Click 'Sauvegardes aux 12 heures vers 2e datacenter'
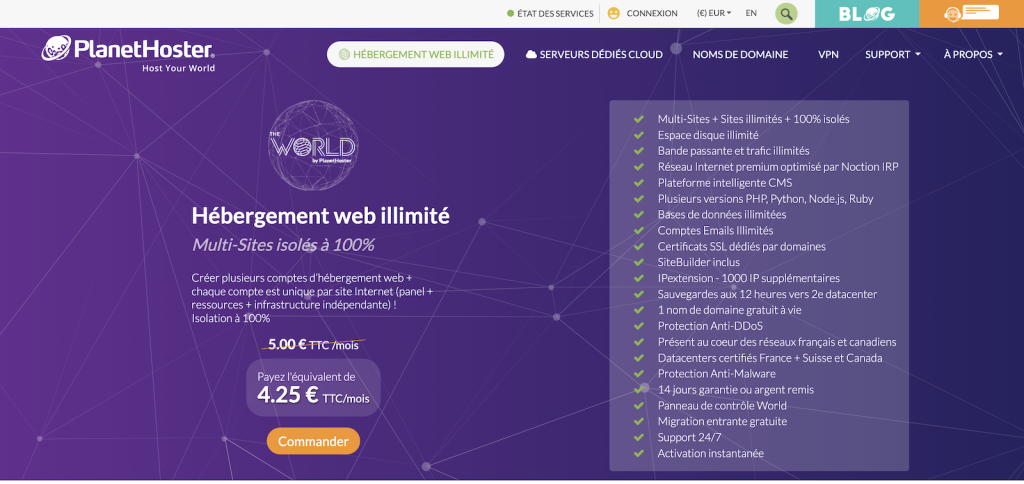 click(767, 294)
